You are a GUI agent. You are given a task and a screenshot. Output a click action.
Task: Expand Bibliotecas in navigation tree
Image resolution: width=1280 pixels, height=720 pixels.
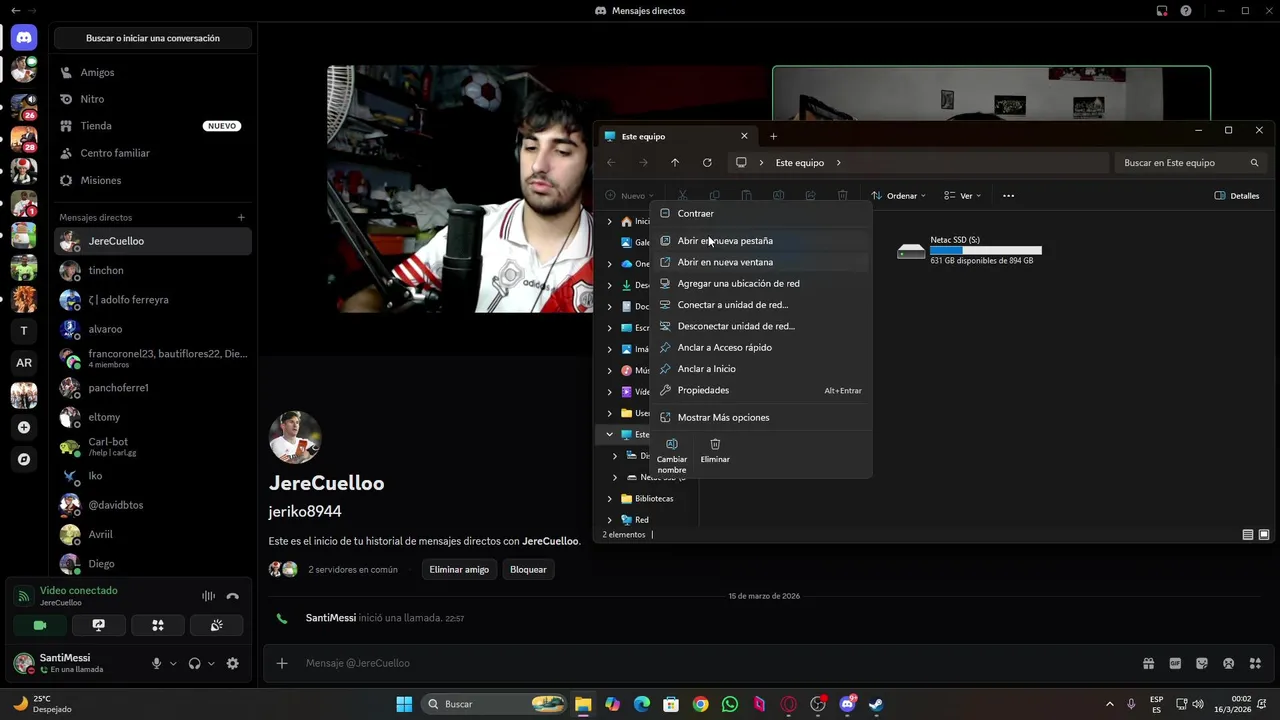[x=609, y=498]
